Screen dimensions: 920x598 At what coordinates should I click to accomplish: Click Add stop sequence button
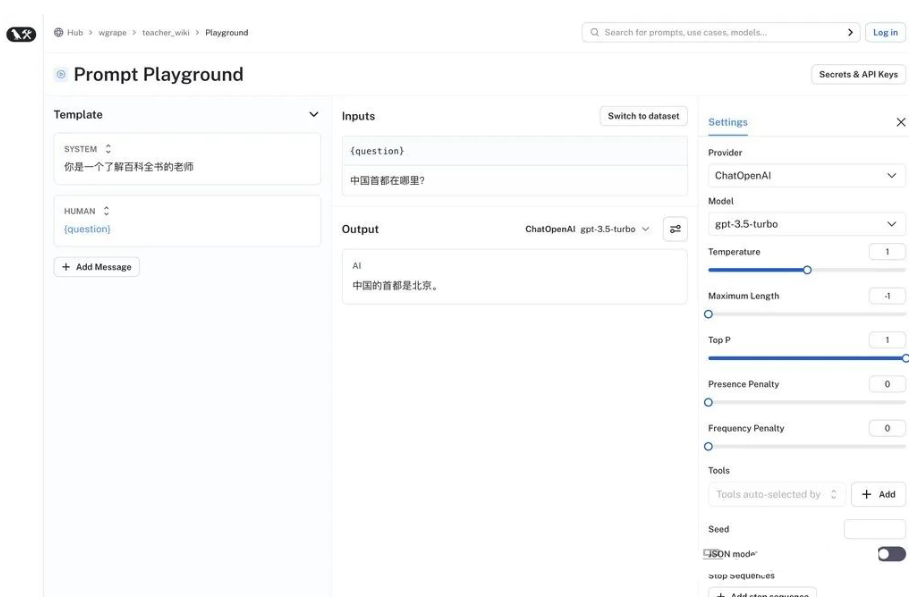tap(763, 593)
